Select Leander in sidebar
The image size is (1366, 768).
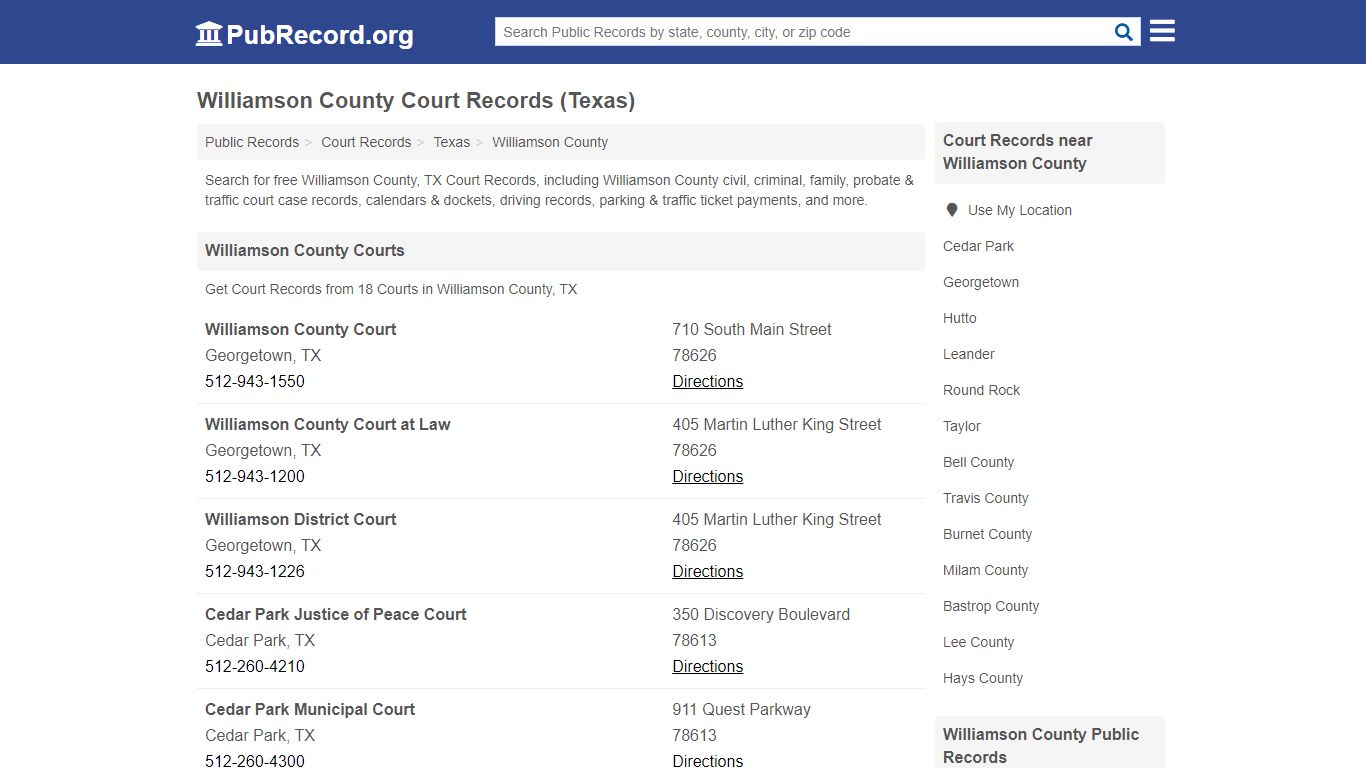click(969, 354)
